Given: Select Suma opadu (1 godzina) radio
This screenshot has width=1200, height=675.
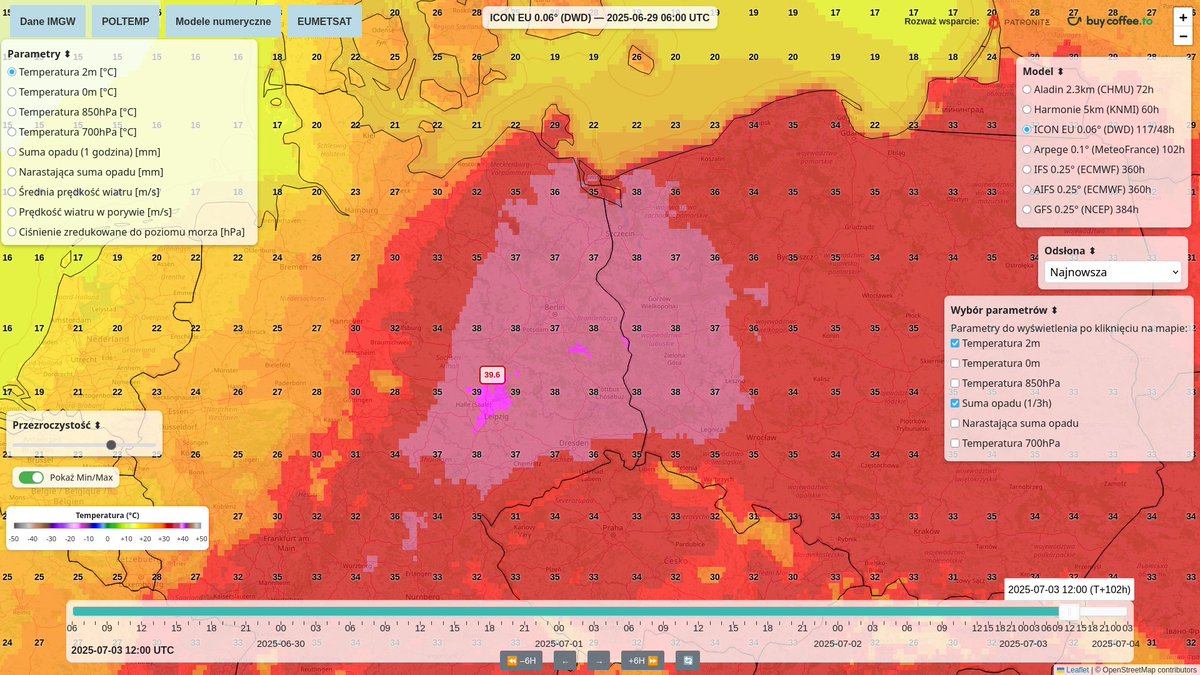Looking at the screenshot, I should pos(12,152).
